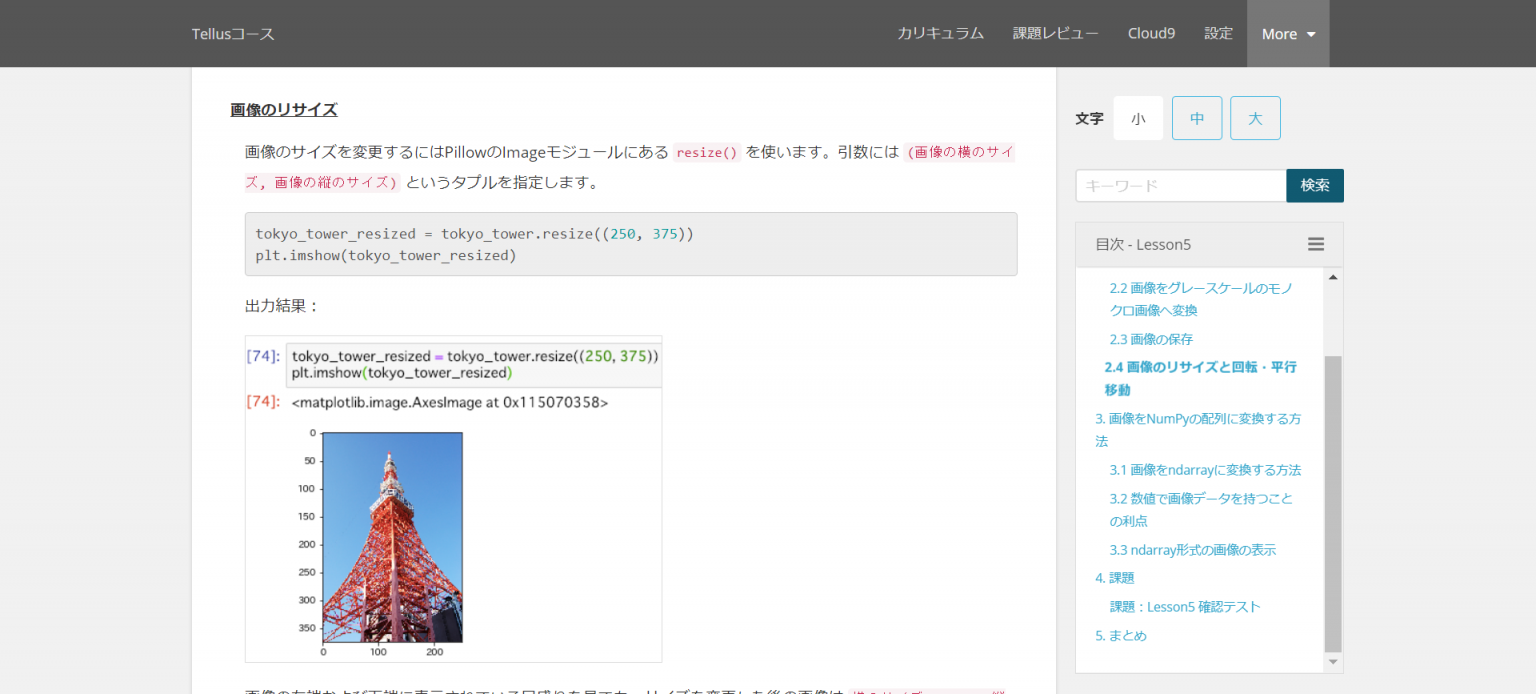Click the 出力結果： label

pos(282,306)
